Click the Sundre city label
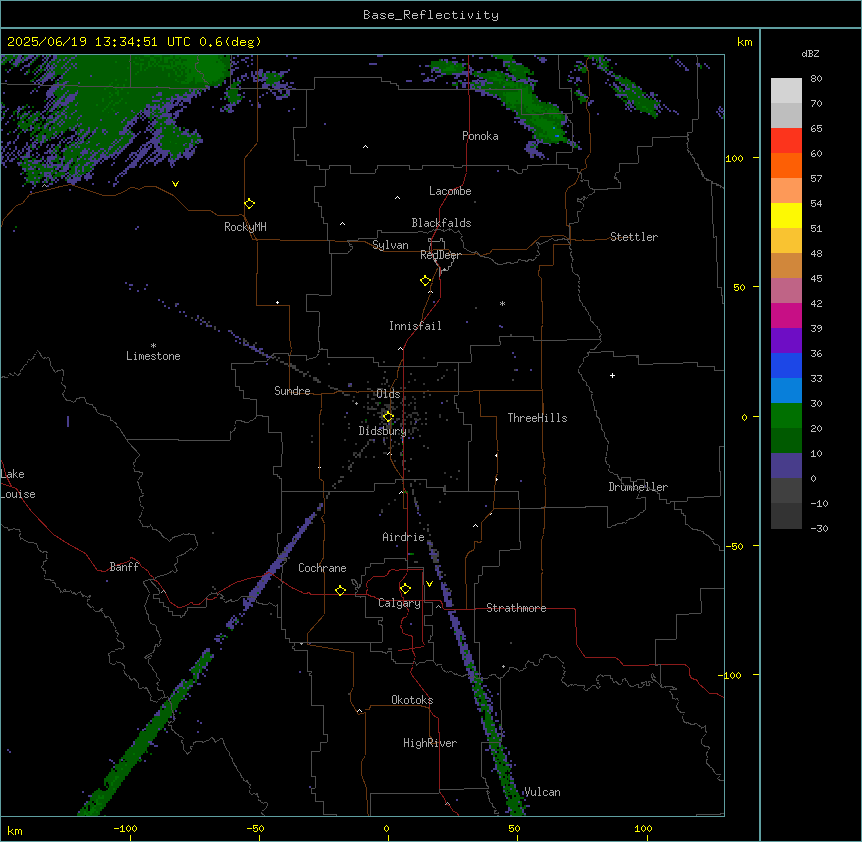 click(292, 391)
